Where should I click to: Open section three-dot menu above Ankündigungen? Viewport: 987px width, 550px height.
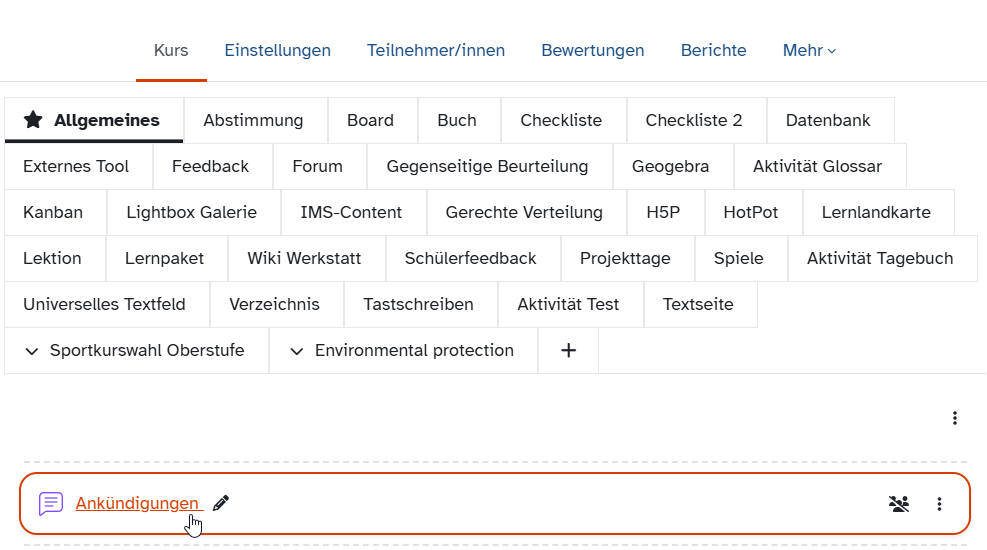point(954,418)
